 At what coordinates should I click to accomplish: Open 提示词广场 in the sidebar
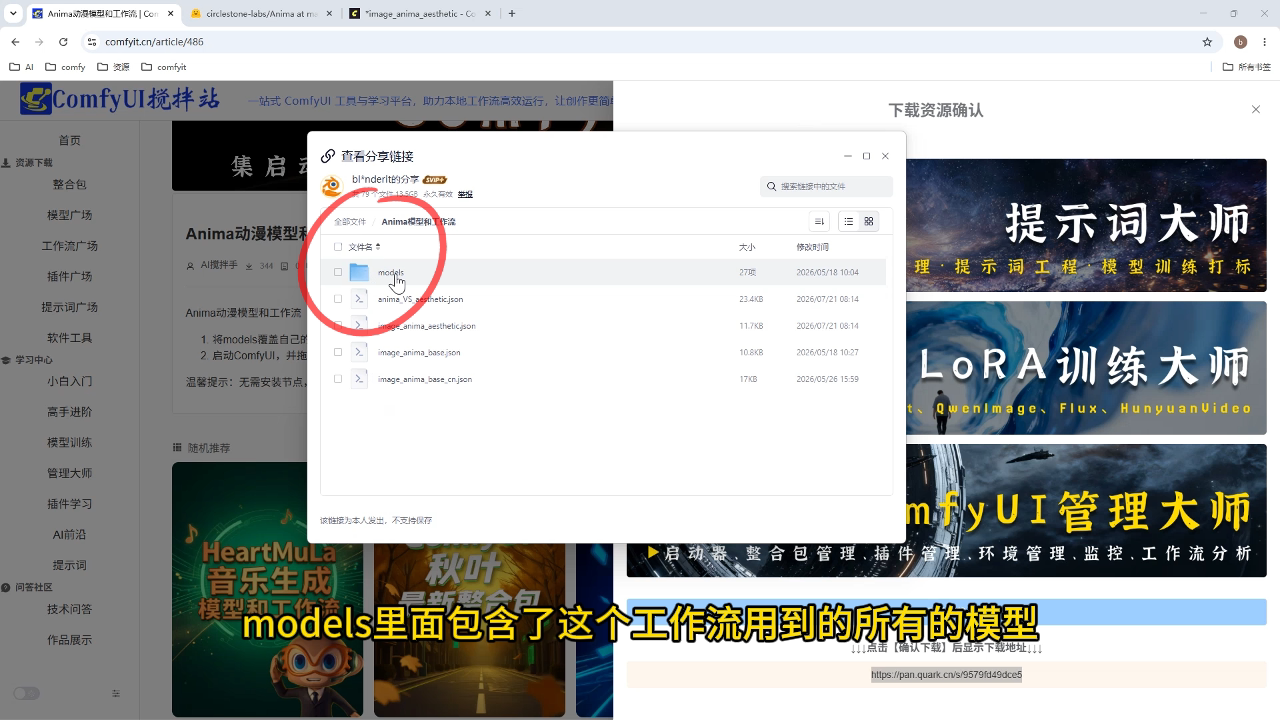pos(69,307)
